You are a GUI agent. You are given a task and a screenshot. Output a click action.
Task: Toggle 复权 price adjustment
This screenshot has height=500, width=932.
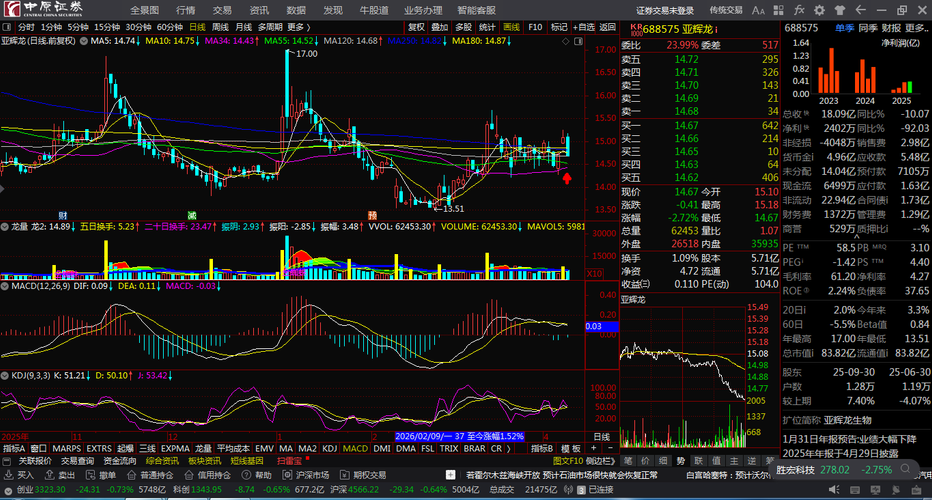coord(416,27)
